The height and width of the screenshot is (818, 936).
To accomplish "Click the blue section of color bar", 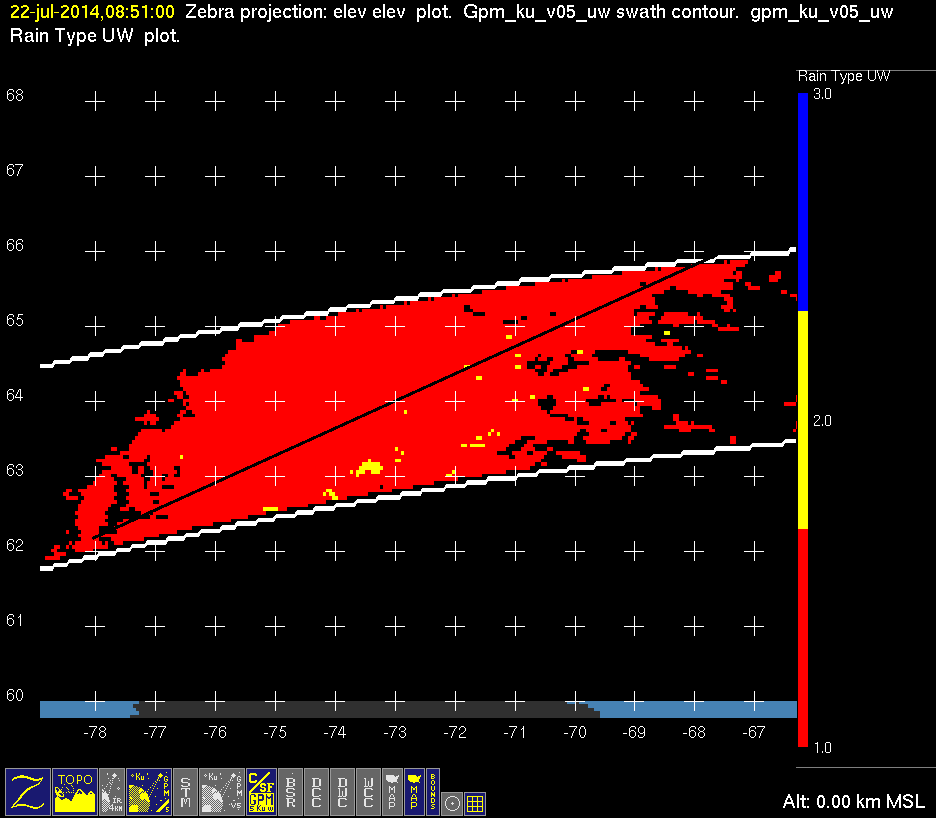I will [x=802, y=200].
